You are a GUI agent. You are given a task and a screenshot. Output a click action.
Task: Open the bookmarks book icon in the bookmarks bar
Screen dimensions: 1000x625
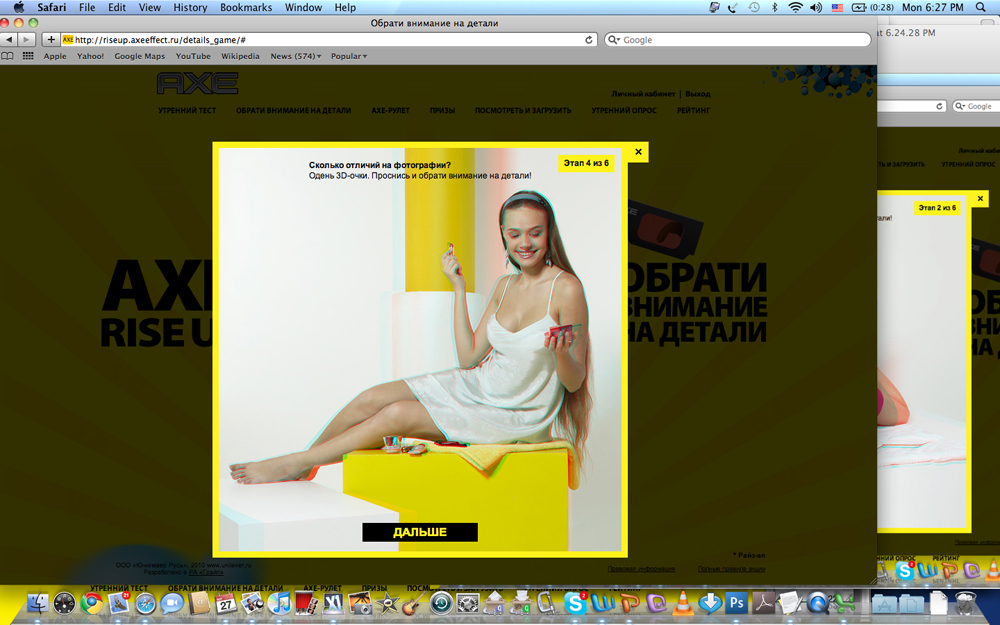(x=8, y=56)
